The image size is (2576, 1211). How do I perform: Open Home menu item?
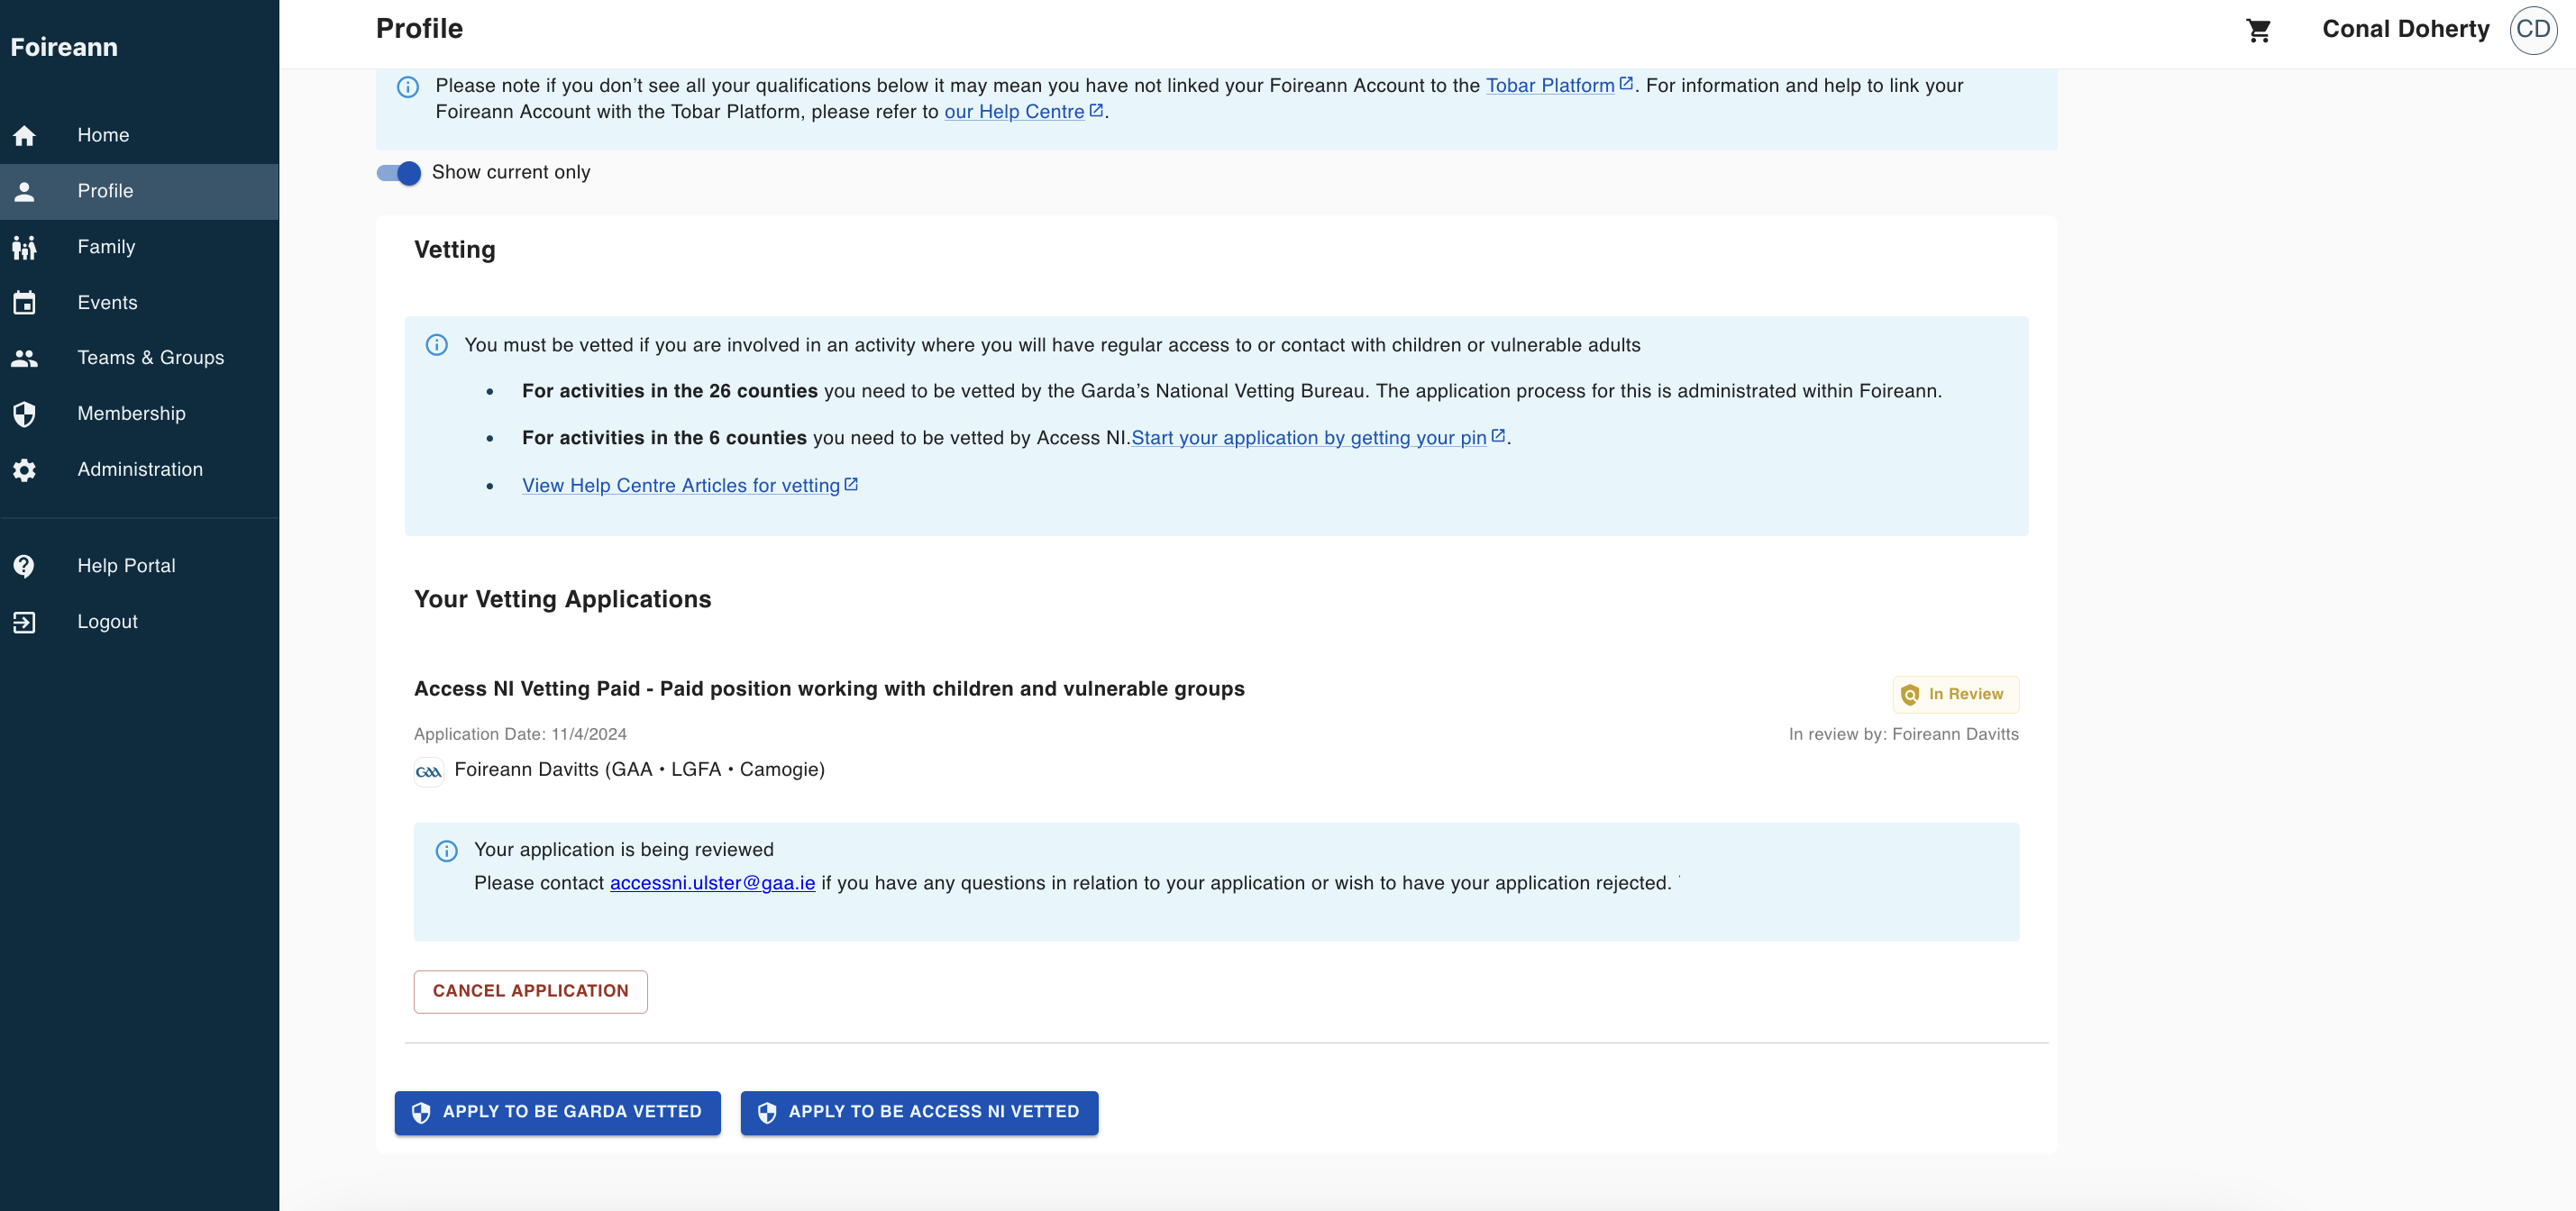click(x=140, y=135)
